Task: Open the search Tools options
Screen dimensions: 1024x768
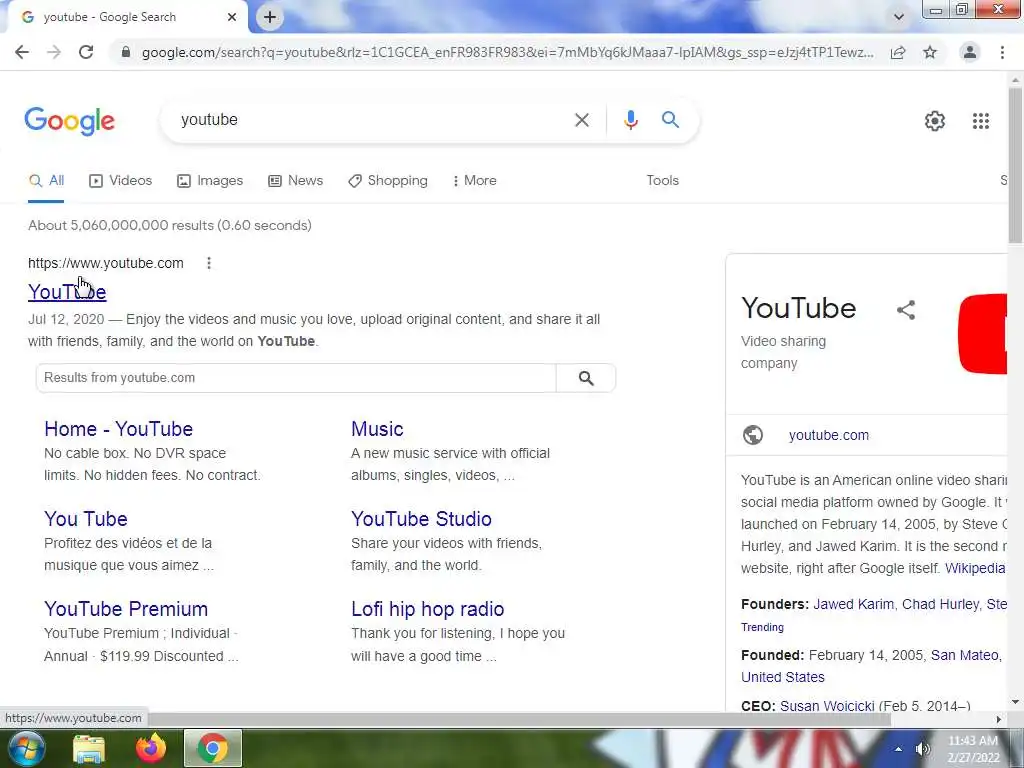Action: (662, 181)
